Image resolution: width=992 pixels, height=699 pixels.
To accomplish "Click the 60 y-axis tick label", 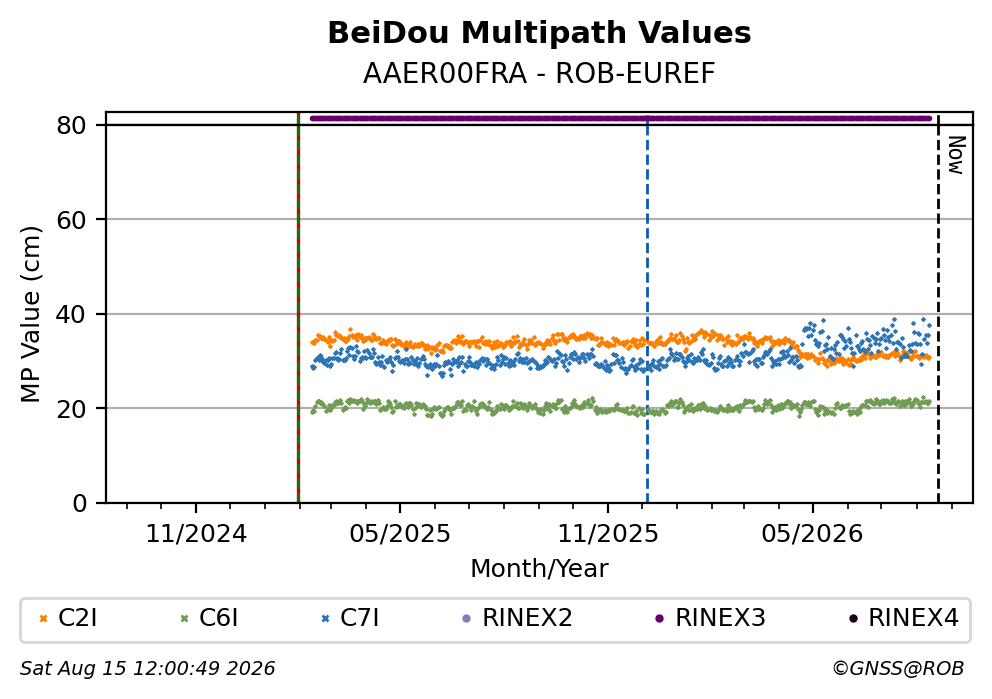I will point(71,220).
